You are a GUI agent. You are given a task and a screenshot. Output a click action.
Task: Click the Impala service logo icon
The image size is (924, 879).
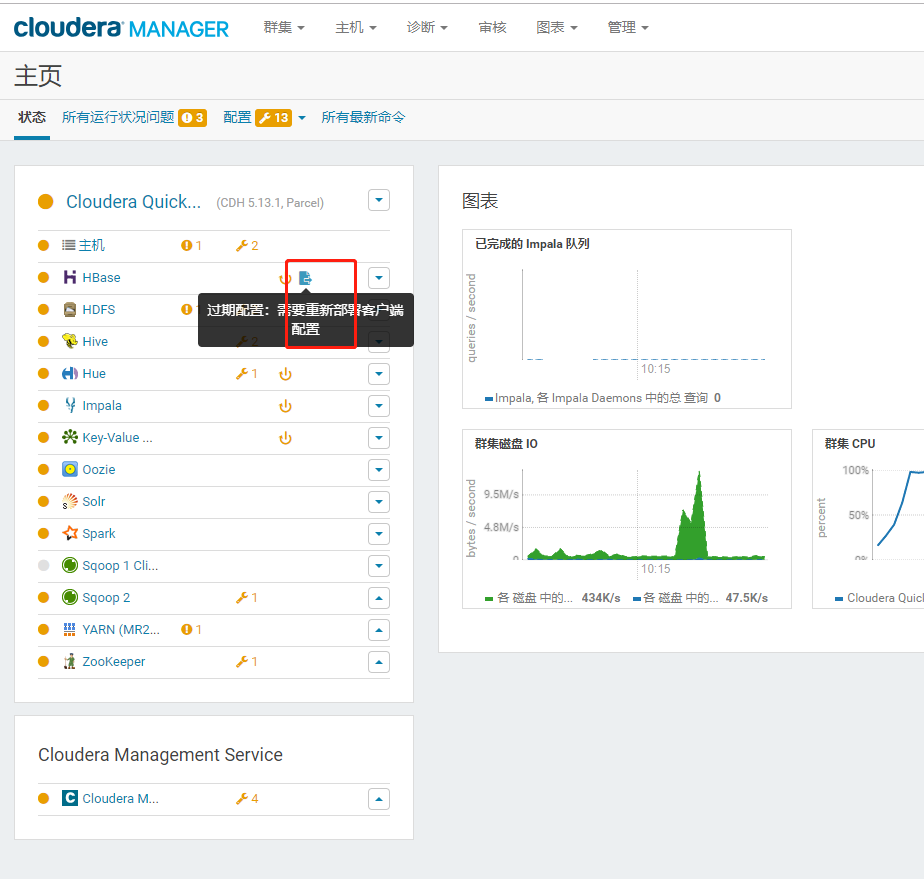tap(70, 405)
